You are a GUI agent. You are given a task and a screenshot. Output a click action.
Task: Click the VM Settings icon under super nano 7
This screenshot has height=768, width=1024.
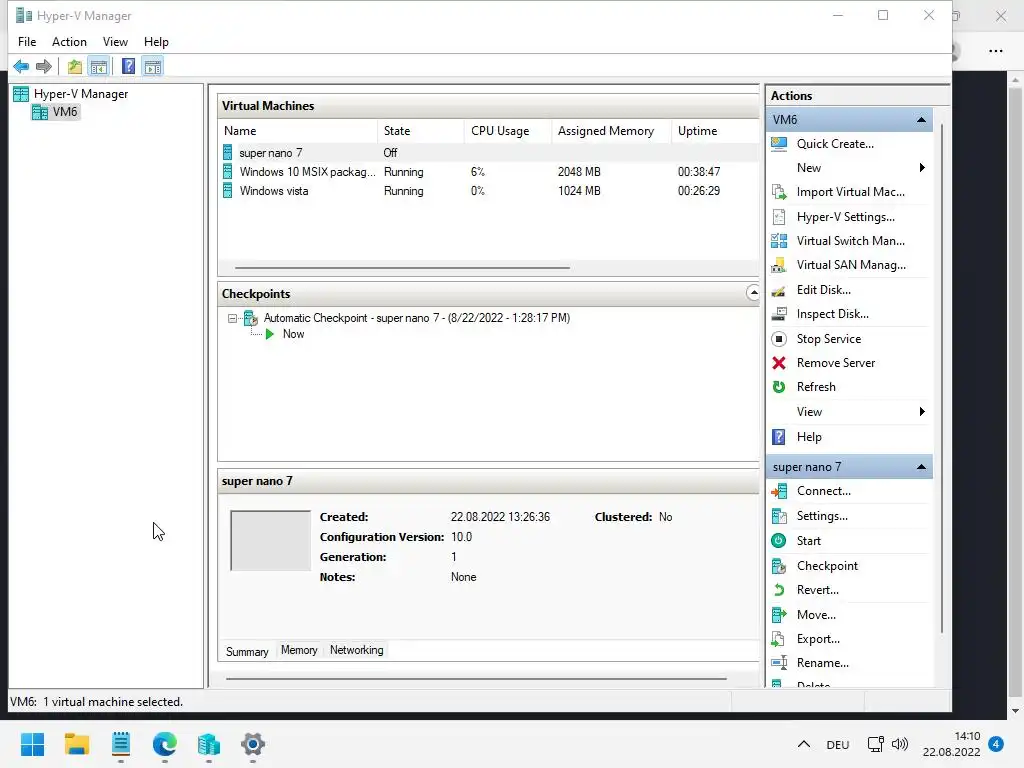(779, 516)
